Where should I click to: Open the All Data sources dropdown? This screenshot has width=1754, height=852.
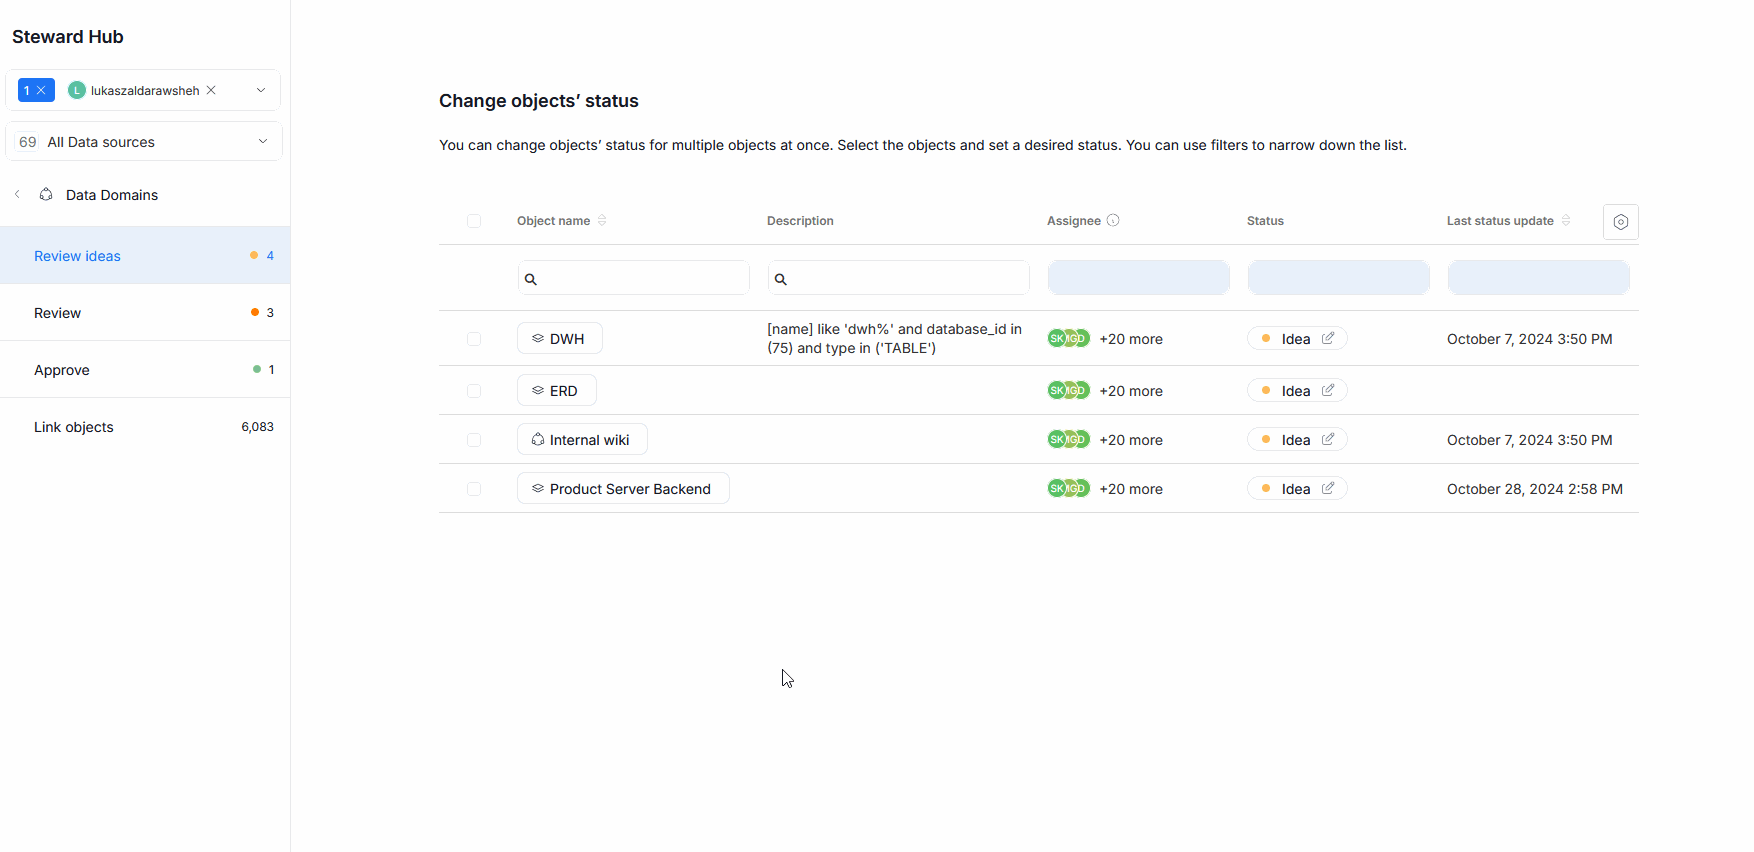tap(263, 142)
